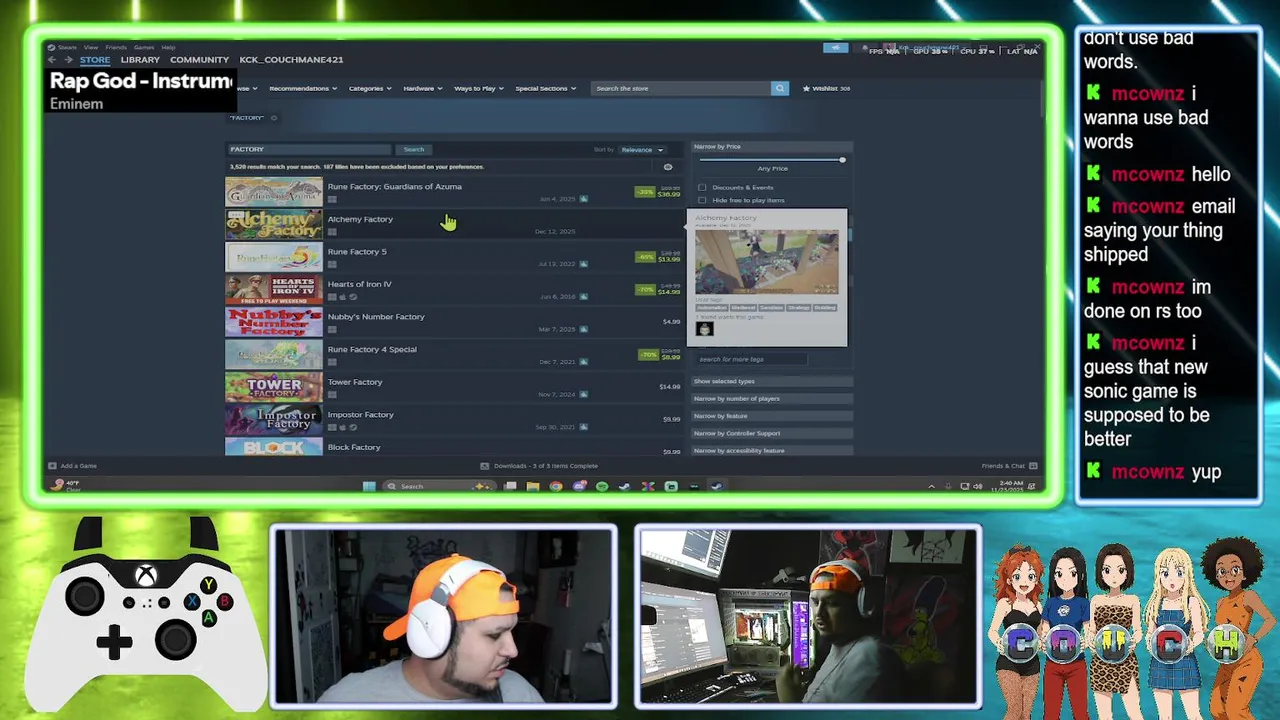Expand Special Sections menu
Image resolution: width=1280 pixels, height=720 pixels.
click(545, 88)
